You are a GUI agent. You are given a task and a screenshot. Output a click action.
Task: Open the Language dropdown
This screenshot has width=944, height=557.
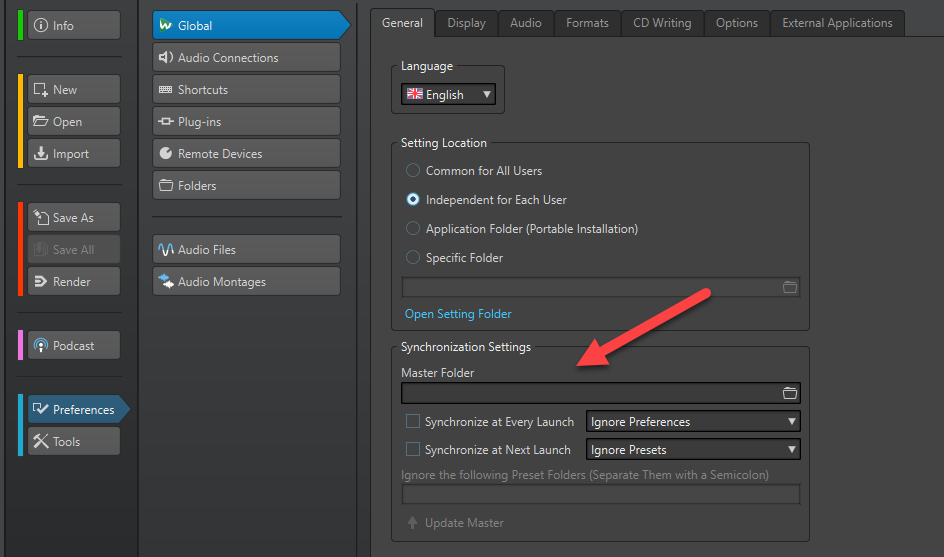(448, 95)
